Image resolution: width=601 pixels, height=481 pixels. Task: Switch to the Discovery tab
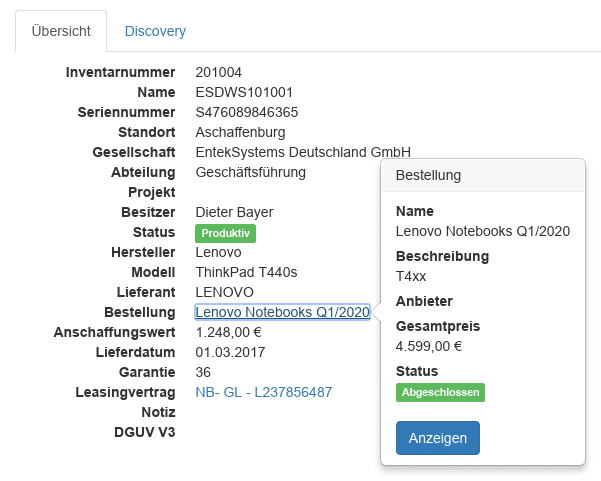pyautogui.click(x=155, y=31)
